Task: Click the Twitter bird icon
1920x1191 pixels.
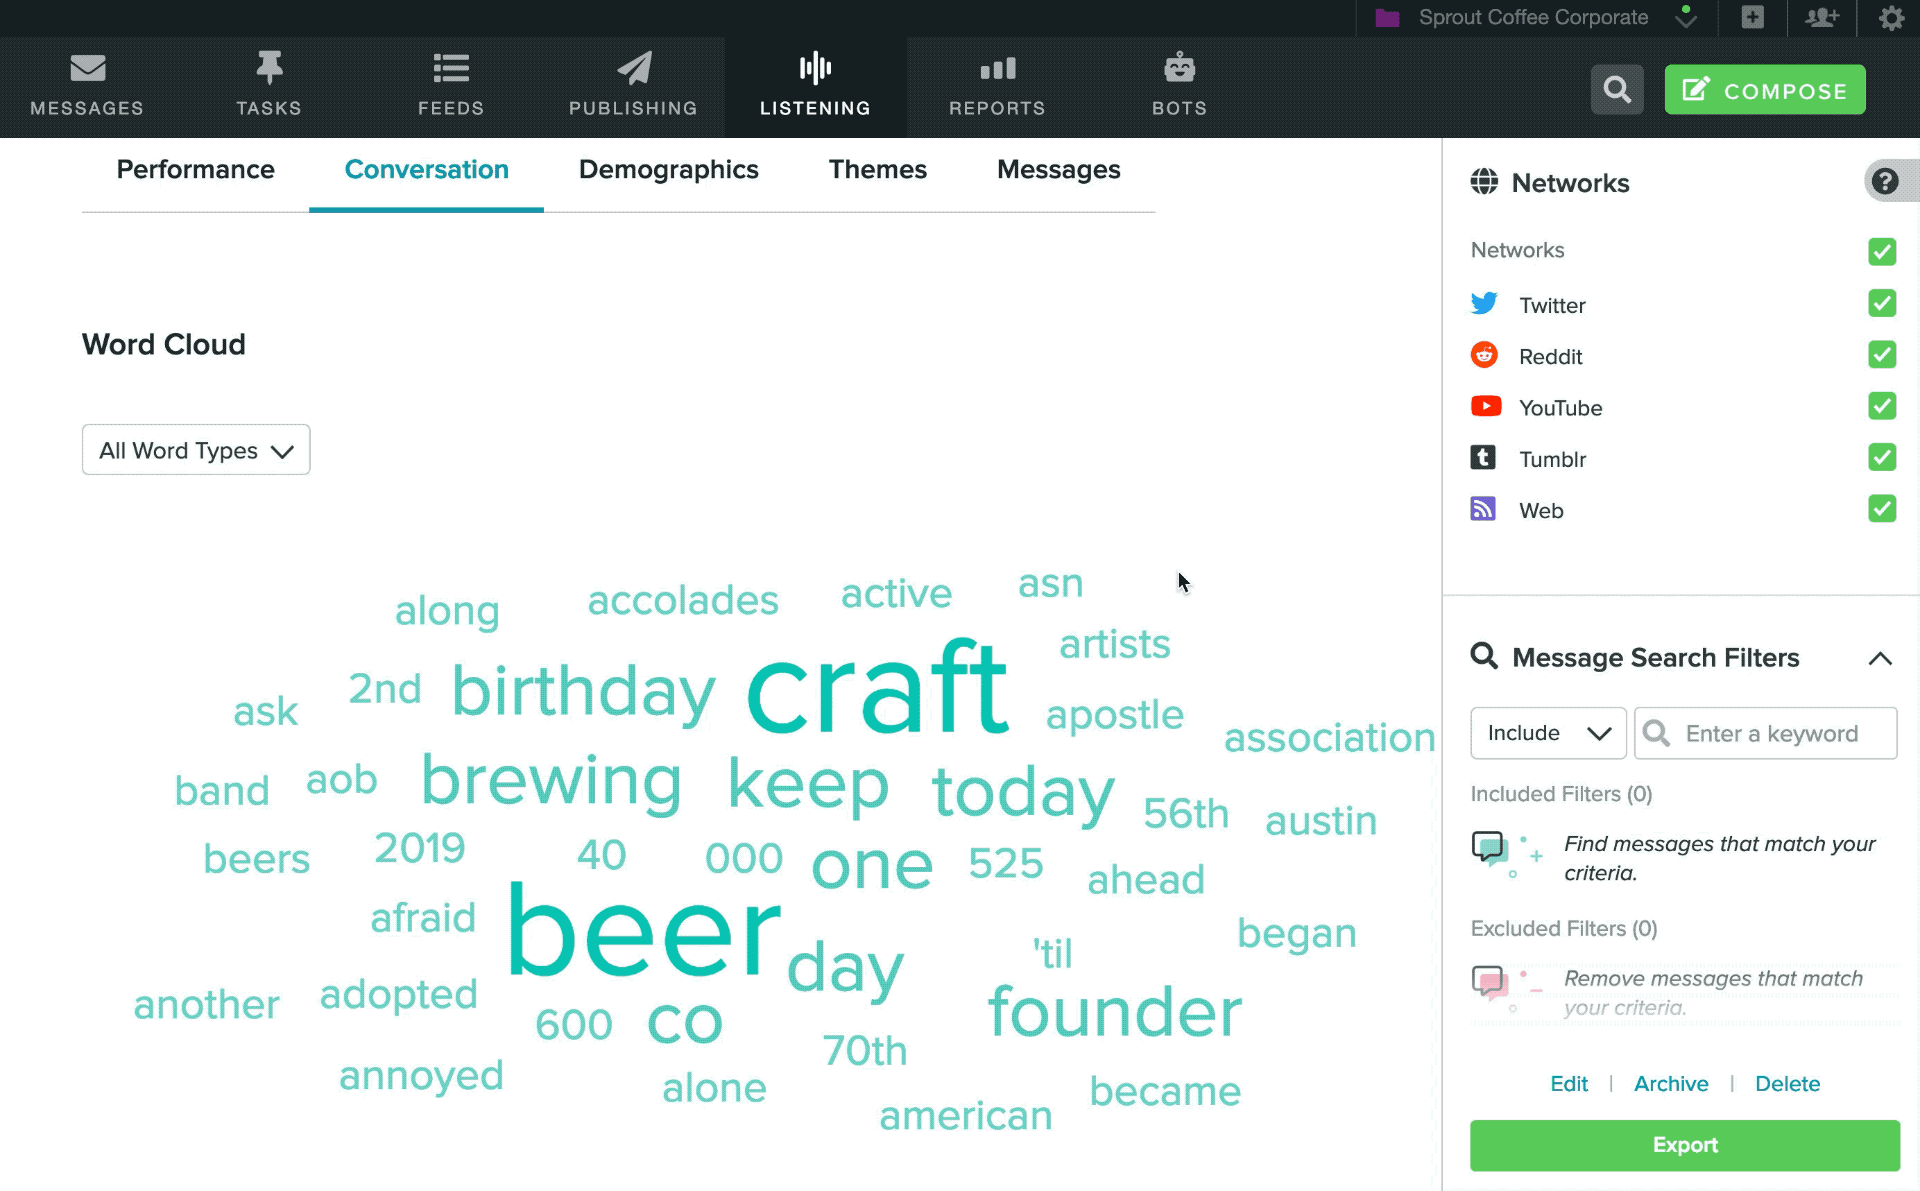Action: pyautogui.click(x=1484, y=303)
